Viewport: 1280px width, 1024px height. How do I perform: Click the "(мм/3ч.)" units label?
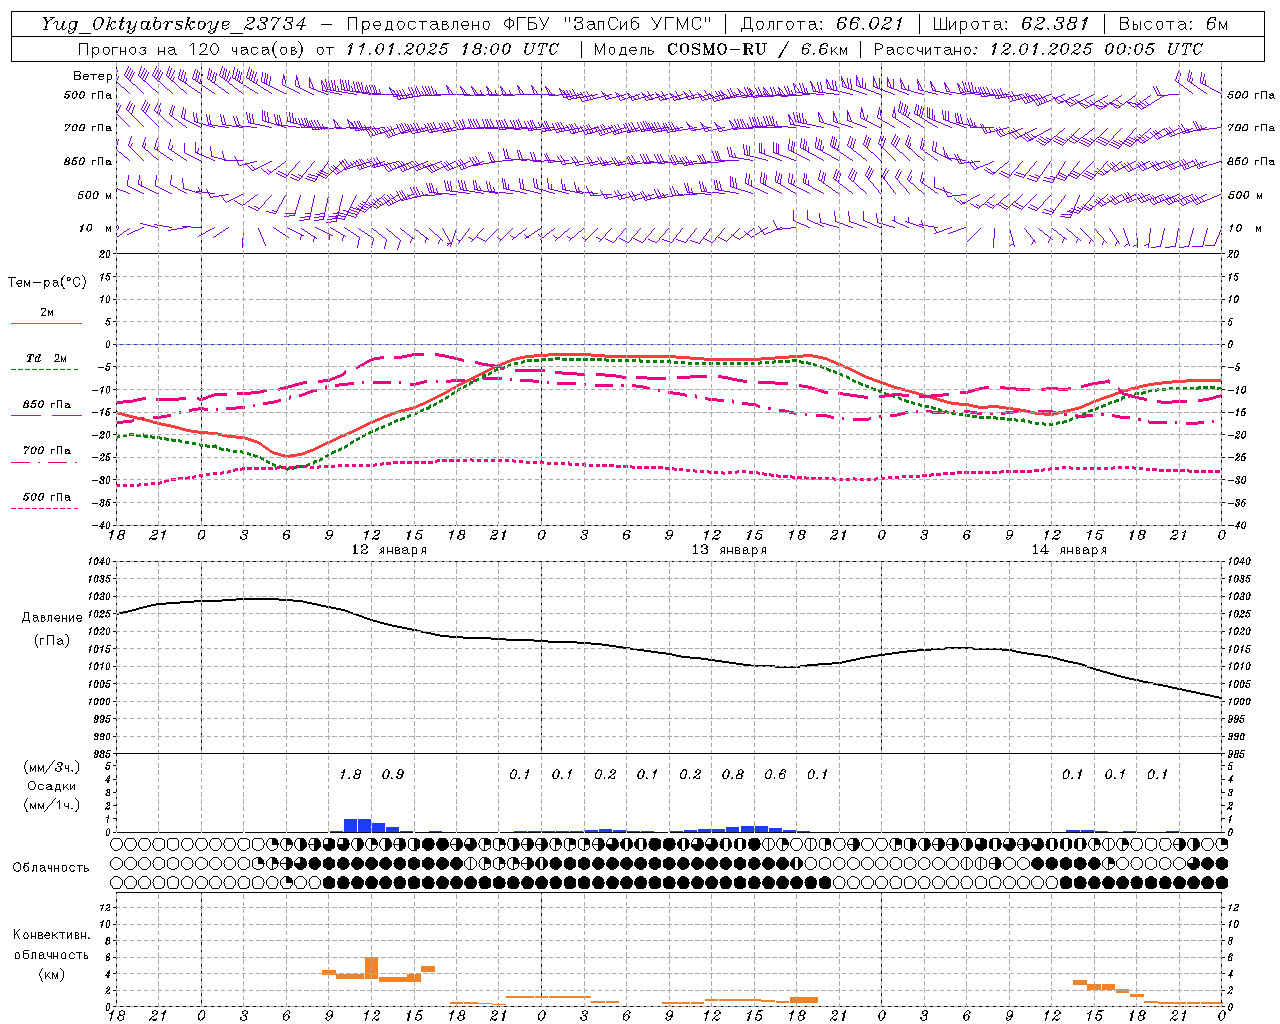[52, 768]
